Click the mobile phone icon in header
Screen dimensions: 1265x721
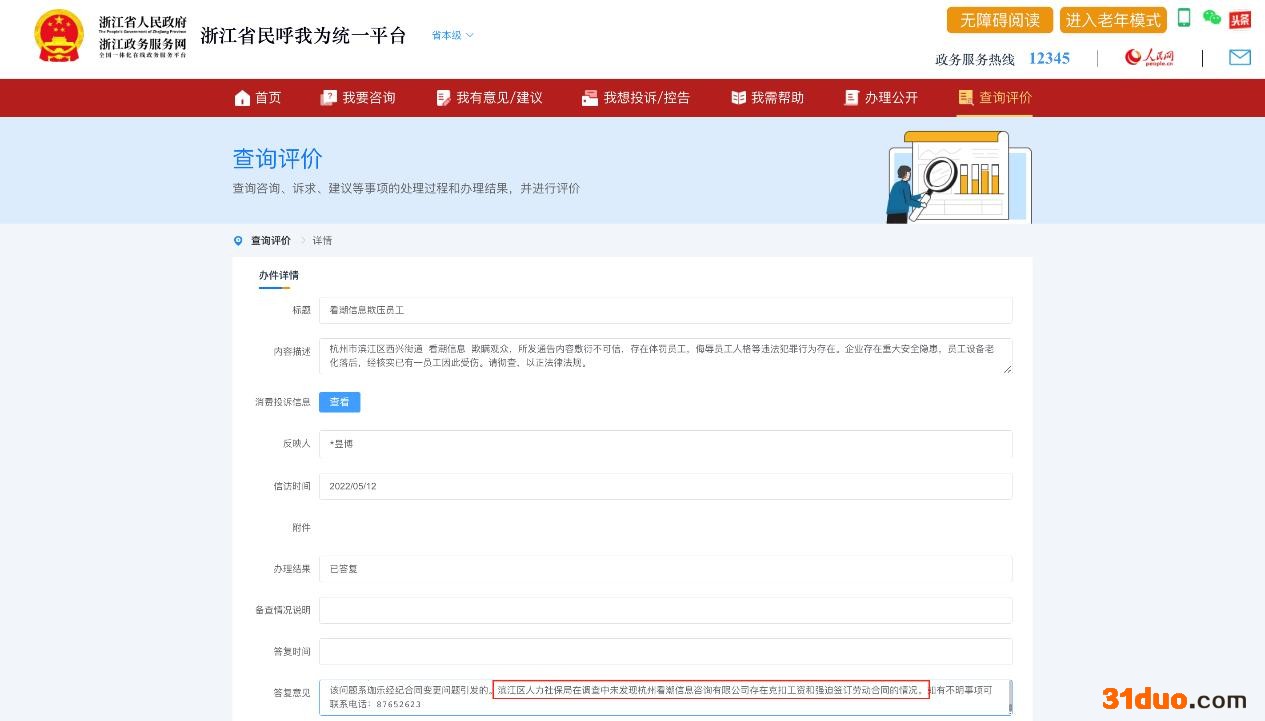(1184, 18)
